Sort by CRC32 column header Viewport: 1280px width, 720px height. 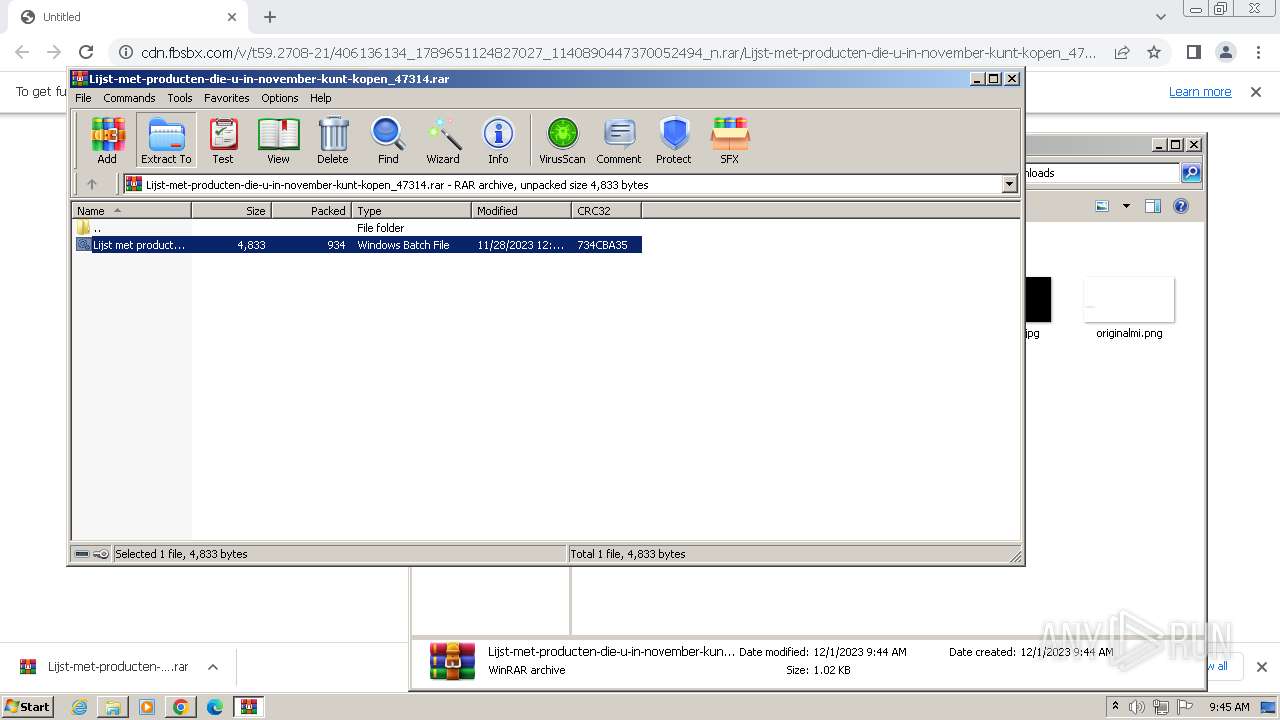[606, 210]
